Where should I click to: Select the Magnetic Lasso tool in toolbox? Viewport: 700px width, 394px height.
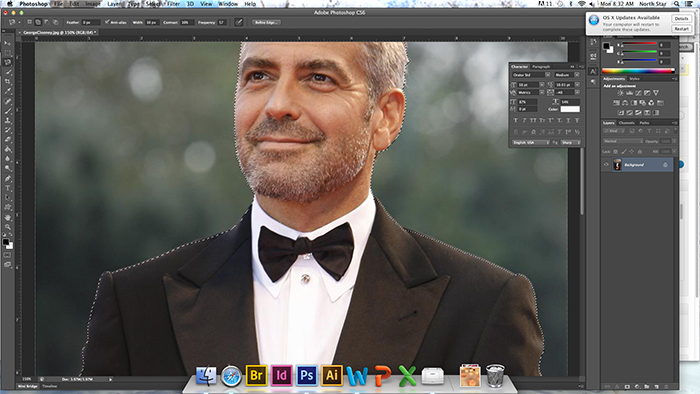8,62
